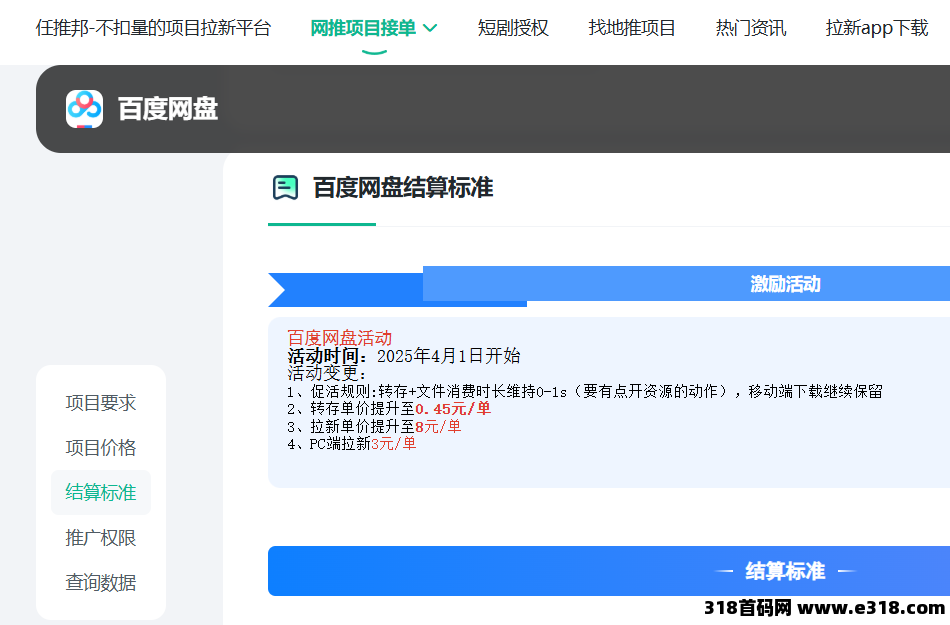Go to 找地推项目 in top navigation
Screen dimensions: 950x625
point(632,28)
